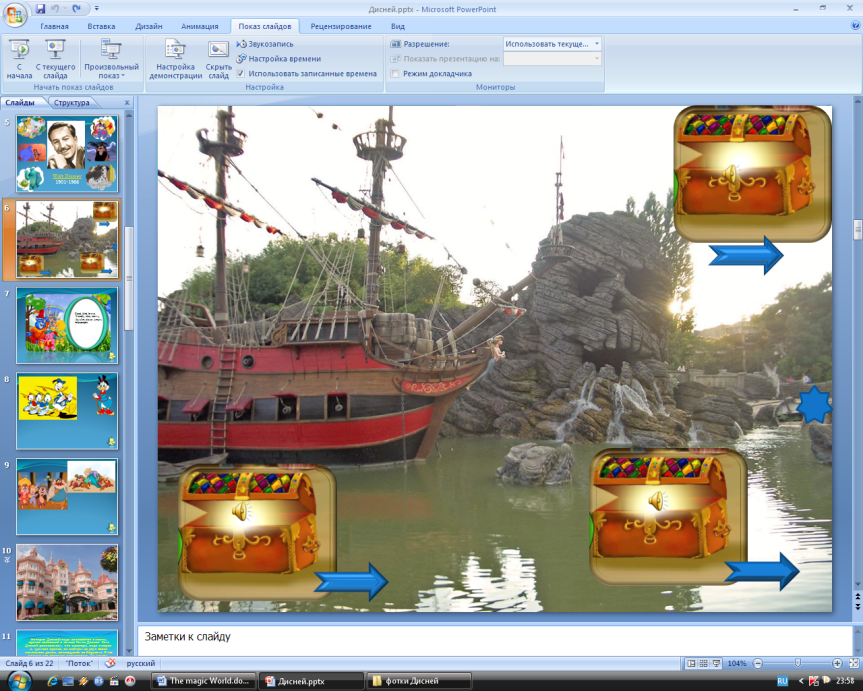Expand the Произвольный показ dropdown

click(111, 59)
